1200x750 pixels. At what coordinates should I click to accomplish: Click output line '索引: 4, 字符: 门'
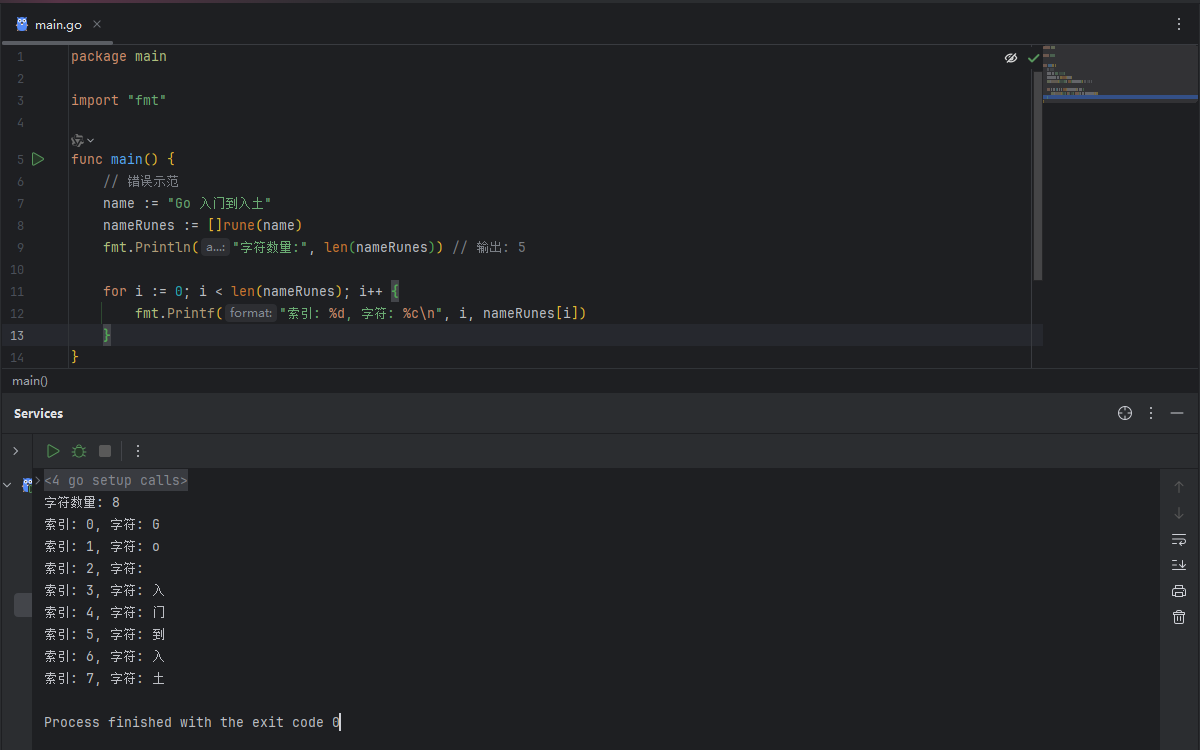coord(104,613)
